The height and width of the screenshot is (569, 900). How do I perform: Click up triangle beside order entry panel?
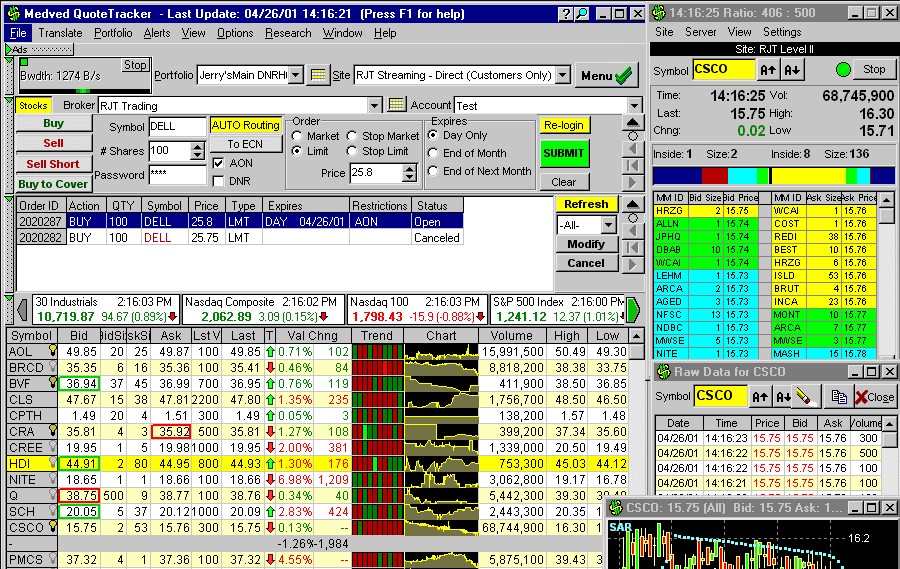(633, 122)
